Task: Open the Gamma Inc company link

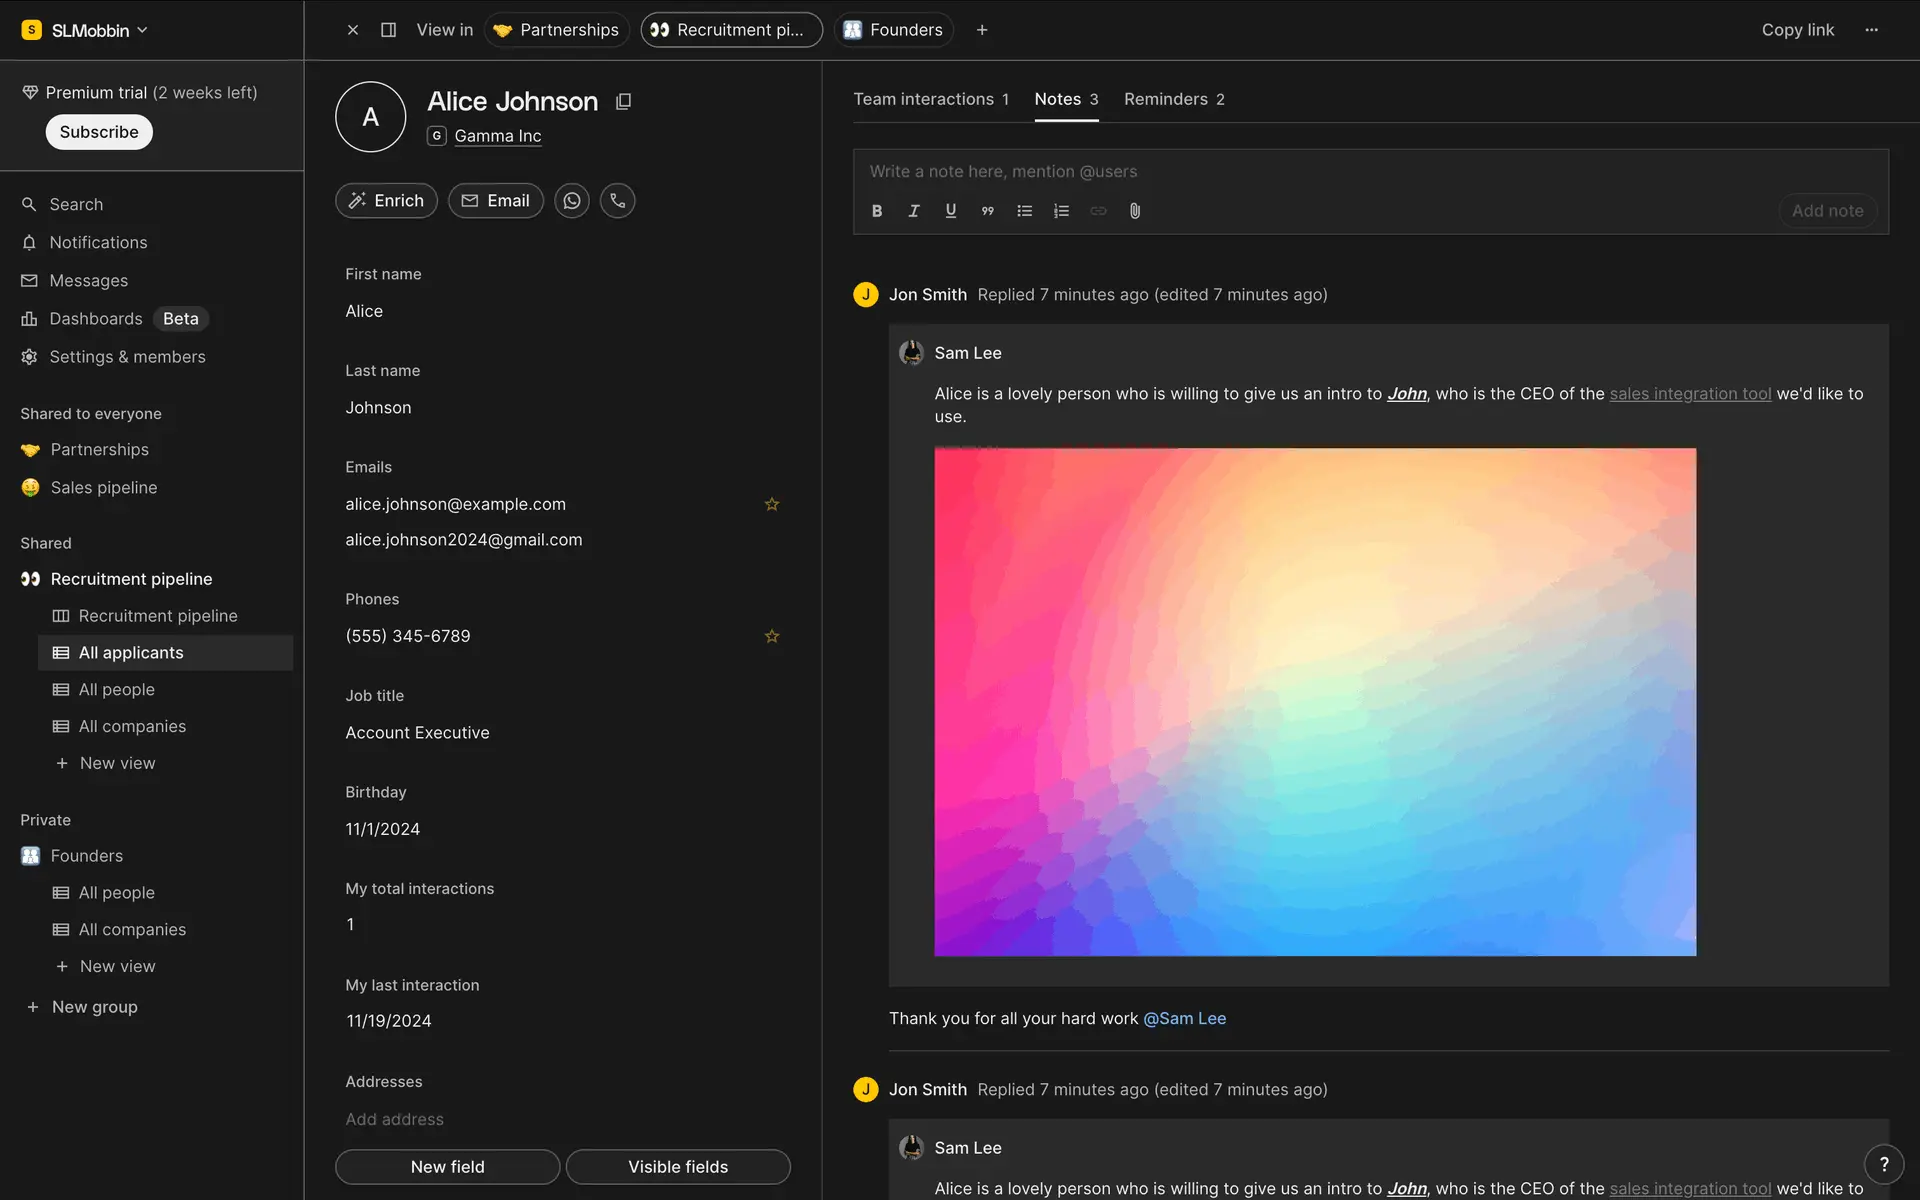Action: click(x=497, y=136)
